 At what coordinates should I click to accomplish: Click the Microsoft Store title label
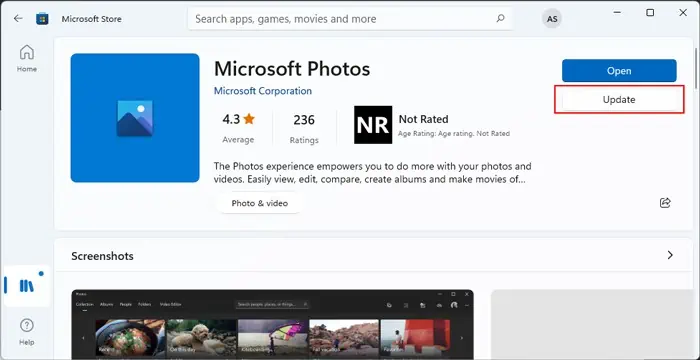tap(92, 19)
